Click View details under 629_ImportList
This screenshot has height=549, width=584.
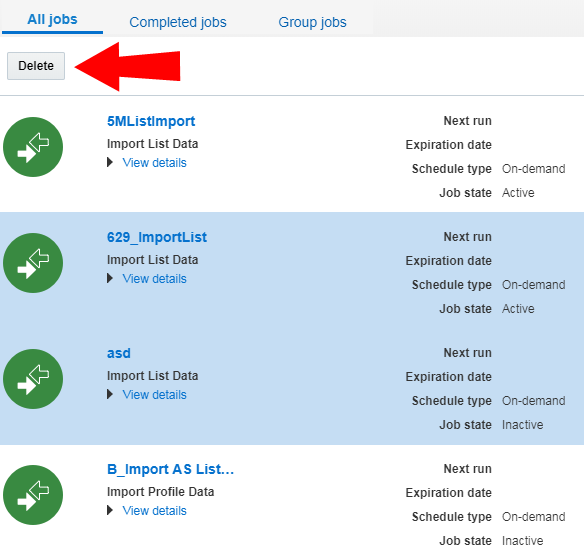[155, 279]
